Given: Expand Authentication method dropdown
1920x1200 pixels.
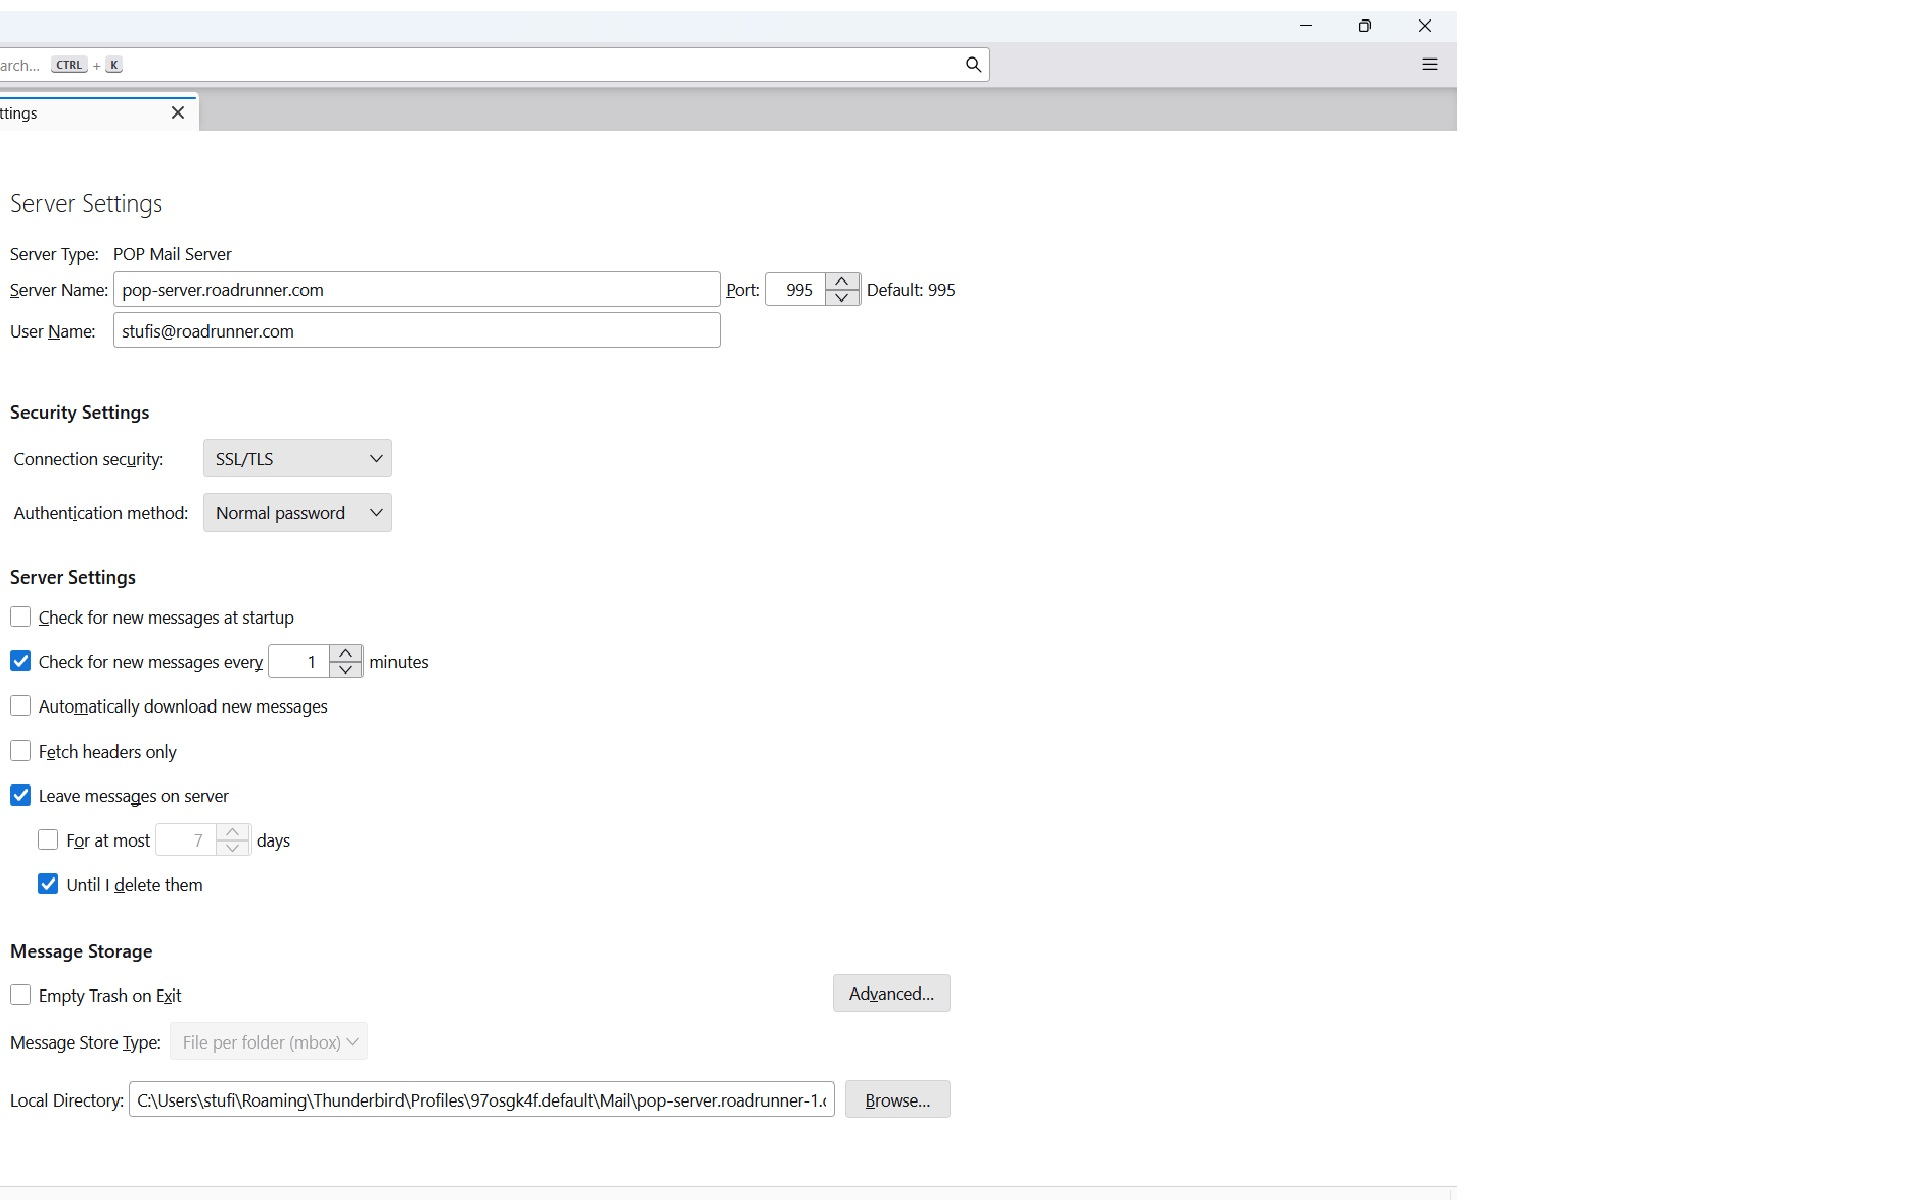Looking at the screenshot, I should [297, 513].
